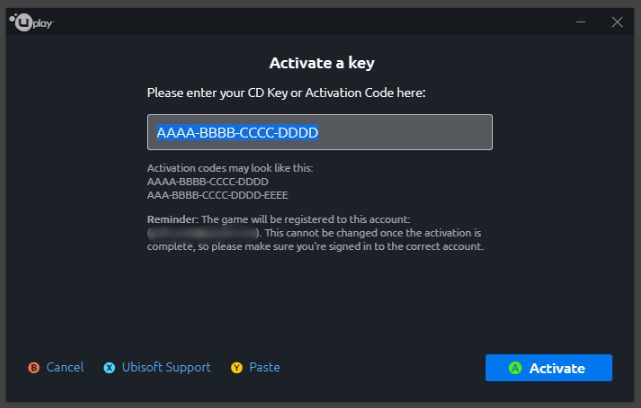Cancel the key activation
The width and height of the screenshot is (641, 408).
[x=65, y=367]
